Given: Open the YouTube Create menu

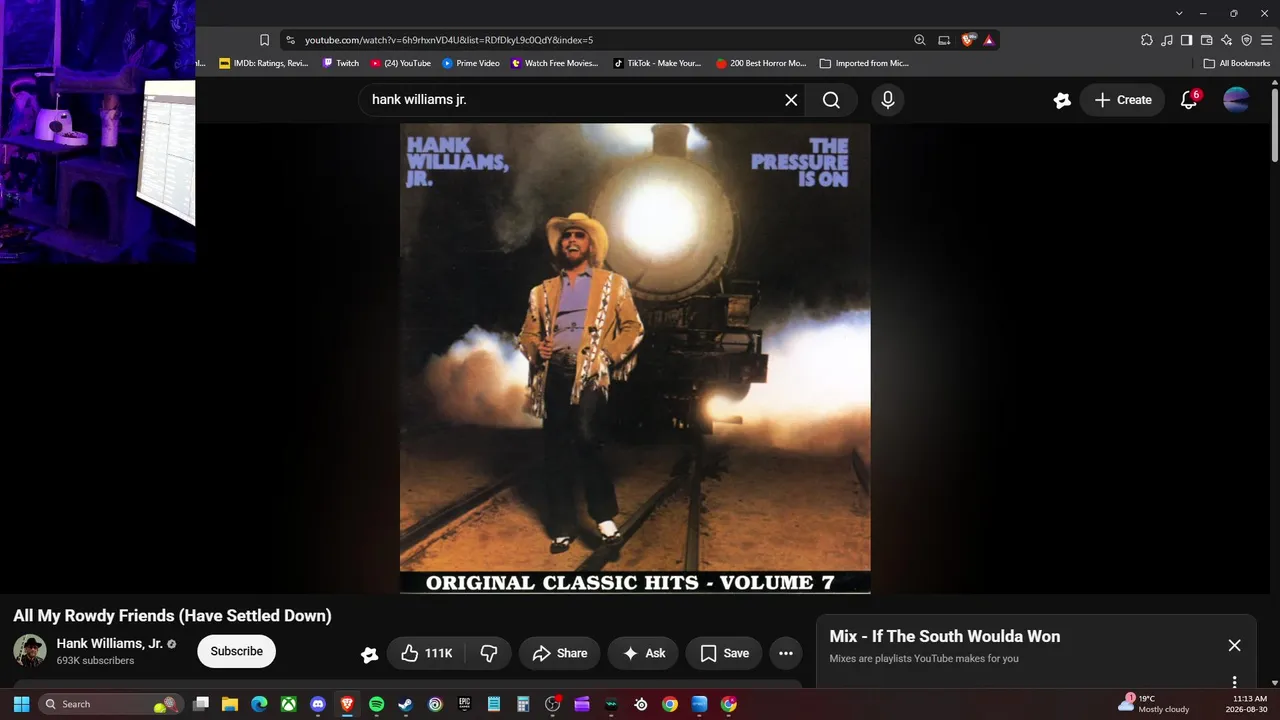Looking at the screenshot, I should tap(1123, 100).
